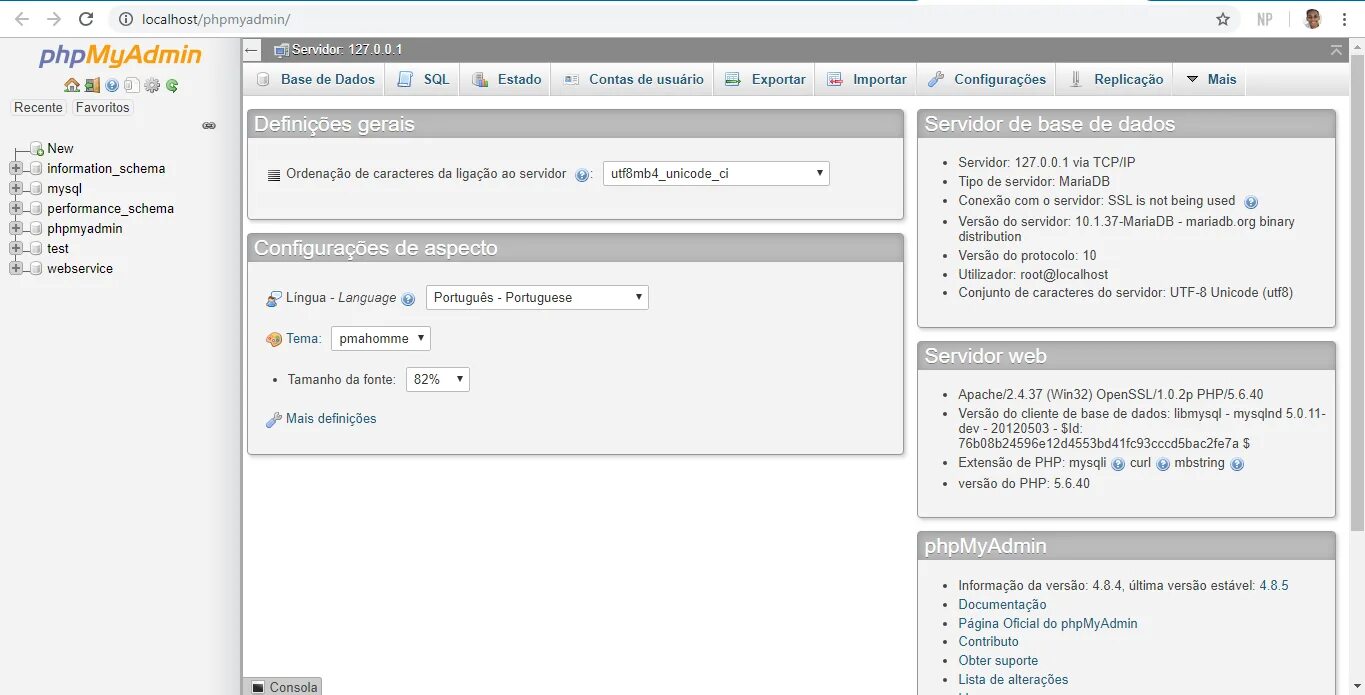Click the browser back arrow

coord(21,19)
